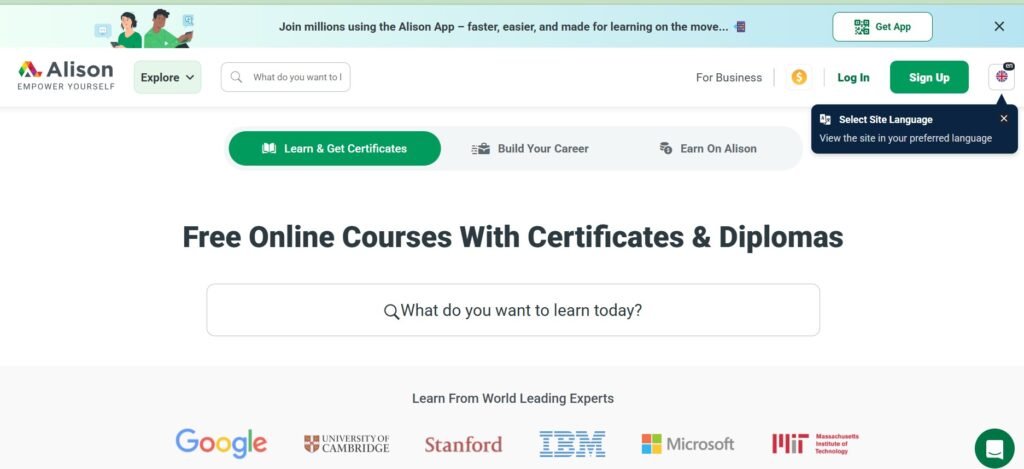
Task: Open the chat support widget
Action: [x=995, y=449]
